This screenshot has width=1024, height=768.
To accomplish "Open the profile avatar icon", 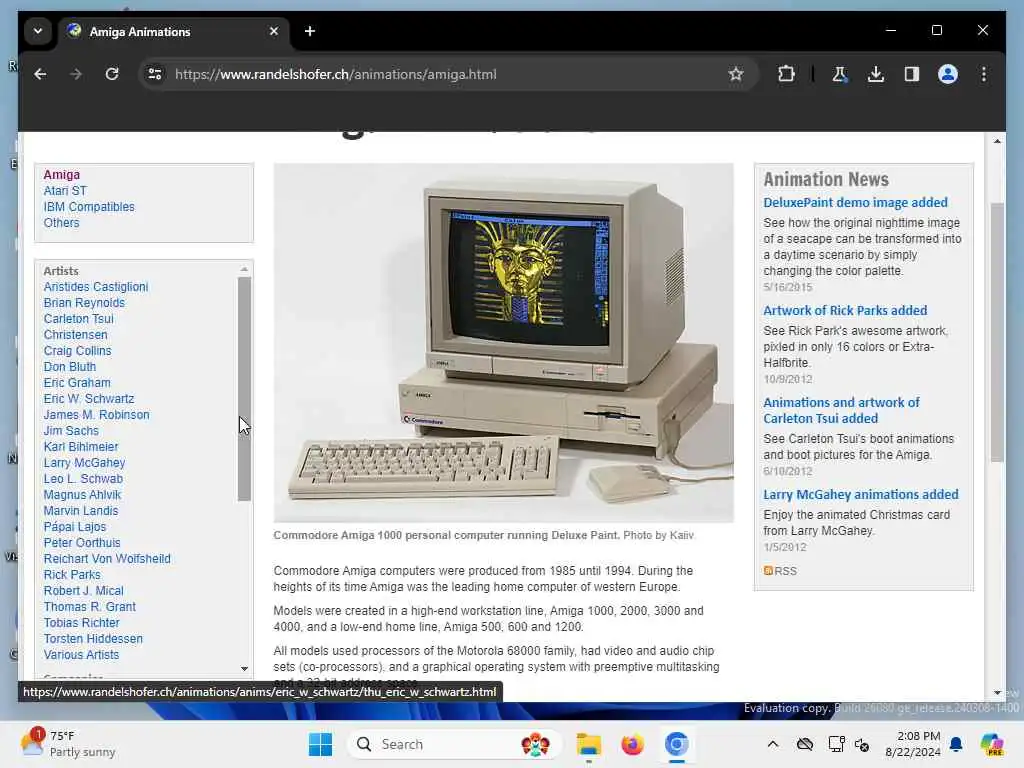I will 948,74.
